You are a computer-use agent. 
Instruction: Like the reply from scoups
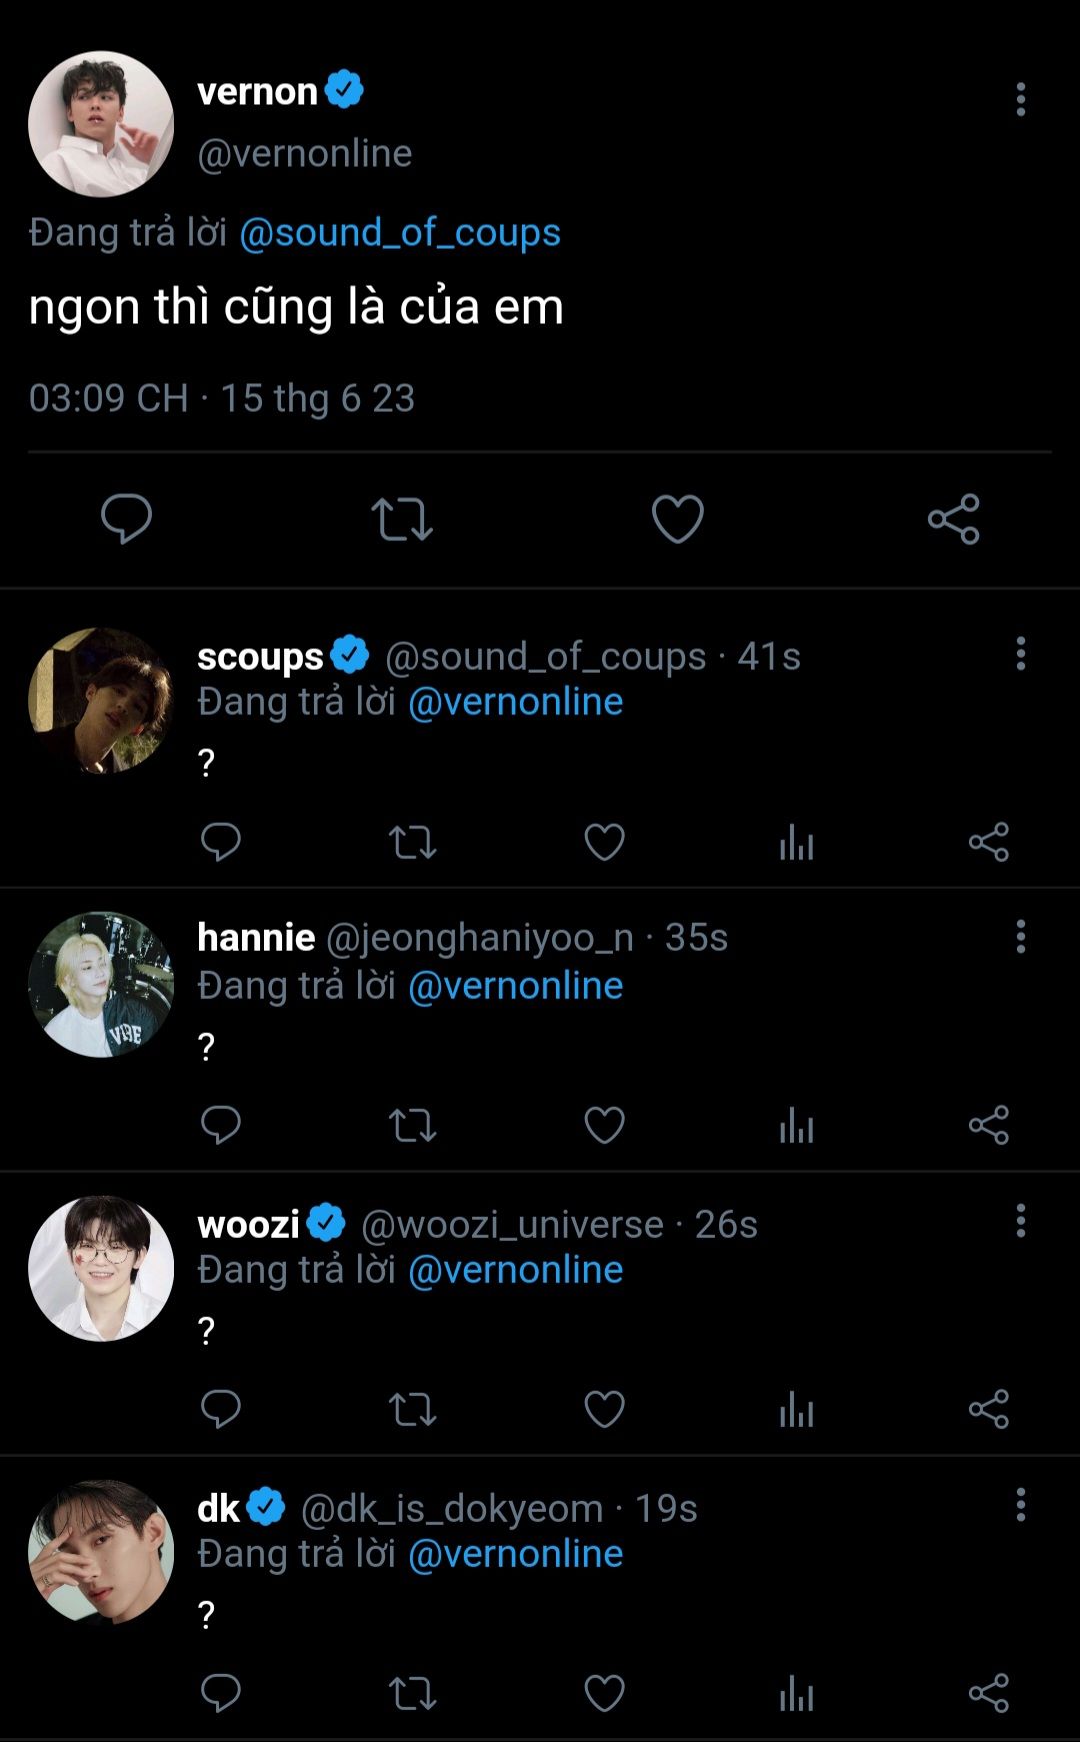604,842
